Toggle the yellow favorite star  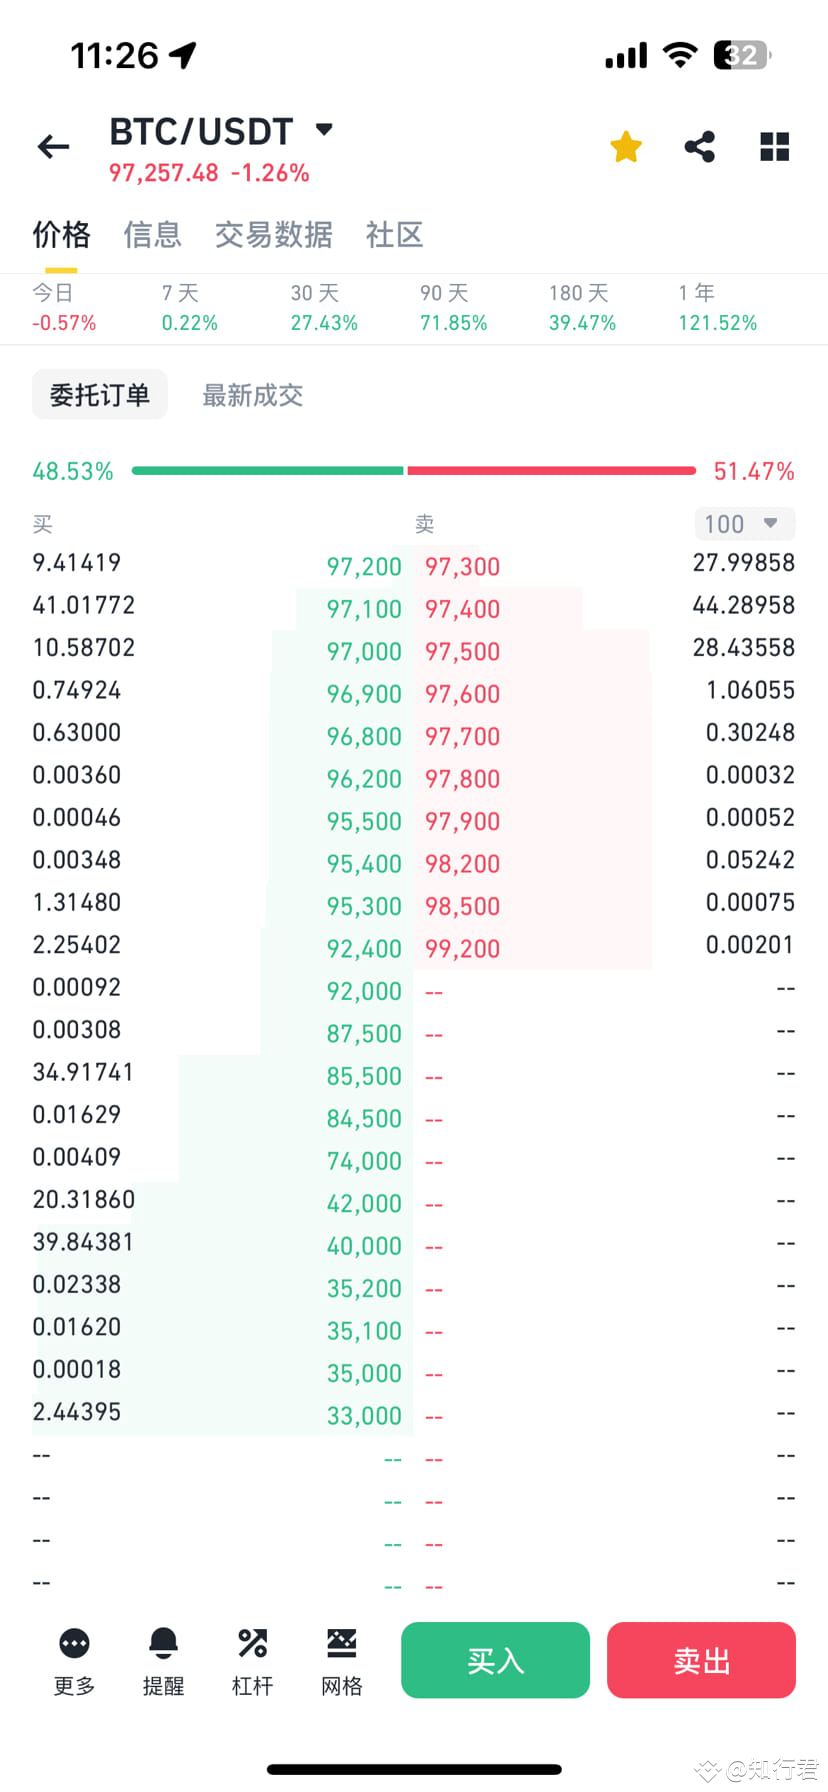click(626, 147)
